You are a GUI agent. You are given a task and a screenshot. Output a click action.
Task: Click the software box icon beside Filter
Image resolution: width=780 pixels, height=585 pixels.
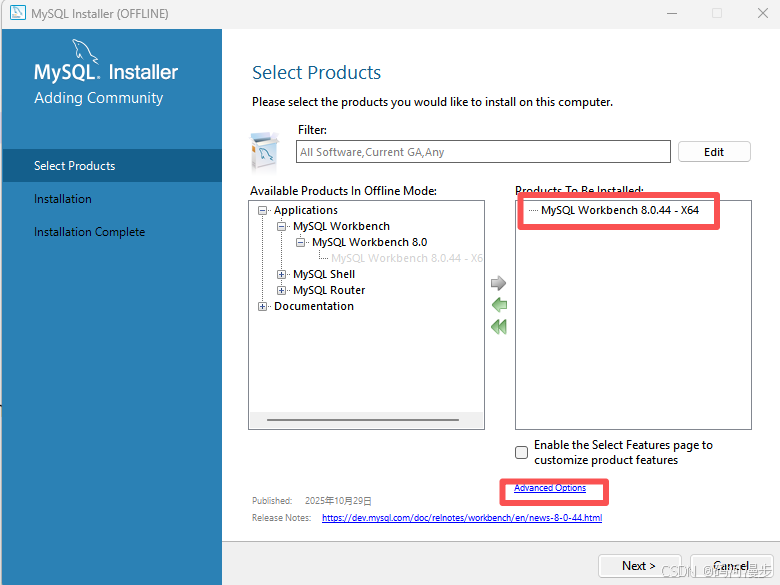coord(265,151)
